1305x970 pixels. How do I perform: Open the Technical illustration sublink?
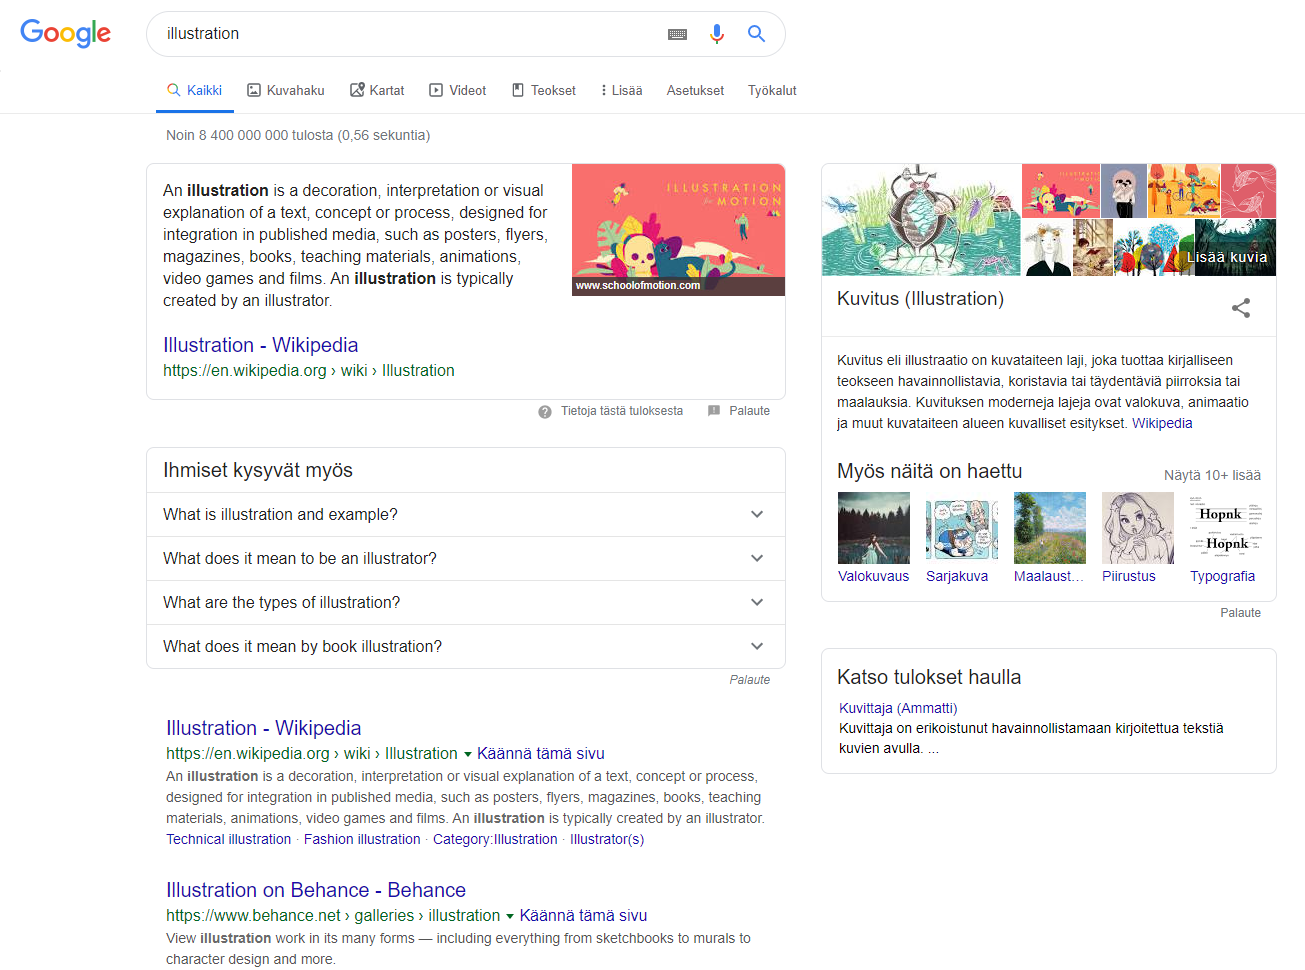coord(229,839)
